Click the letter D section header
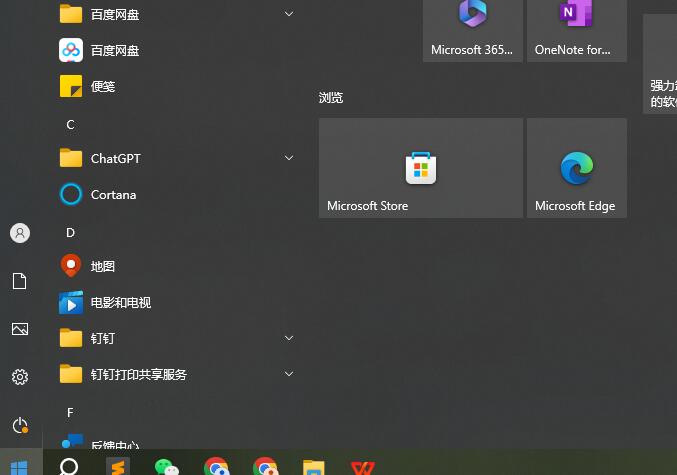The height and width of the screenshot is (475, 677). pos(71,233)
